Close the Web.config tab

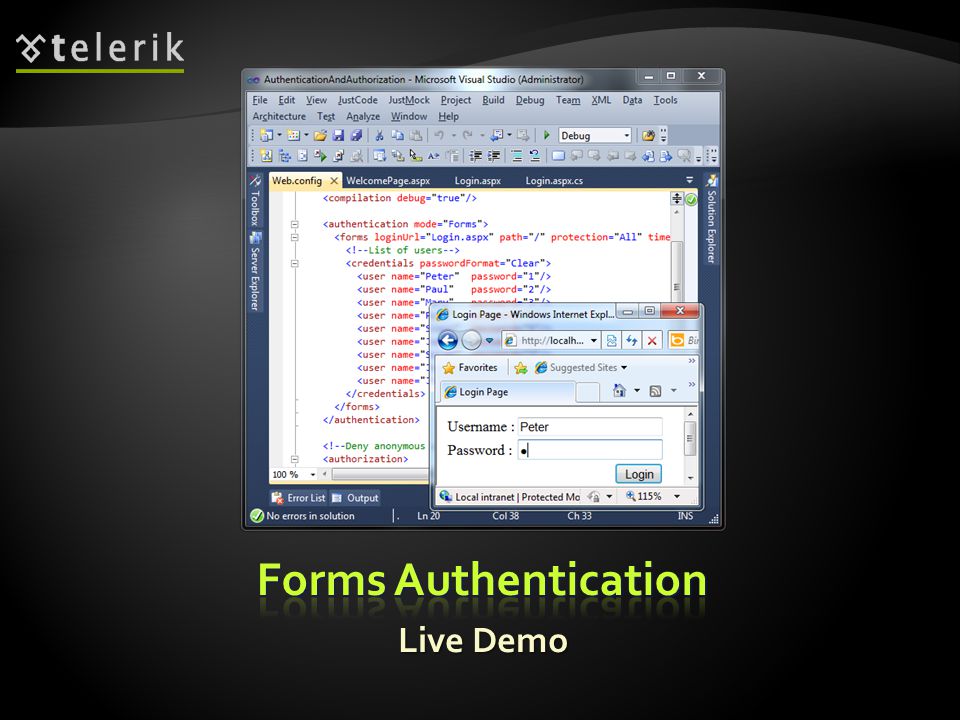[x=334, y=181]
